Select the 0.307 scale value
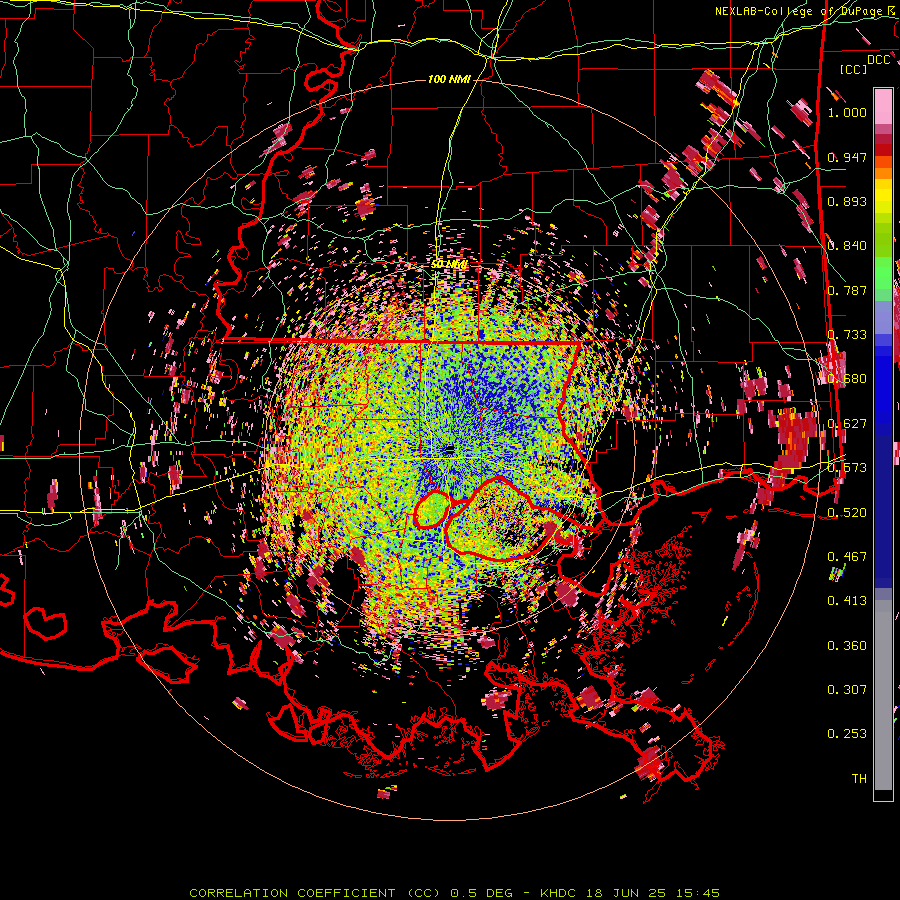900x900 pixels. (x=847, y=690)
